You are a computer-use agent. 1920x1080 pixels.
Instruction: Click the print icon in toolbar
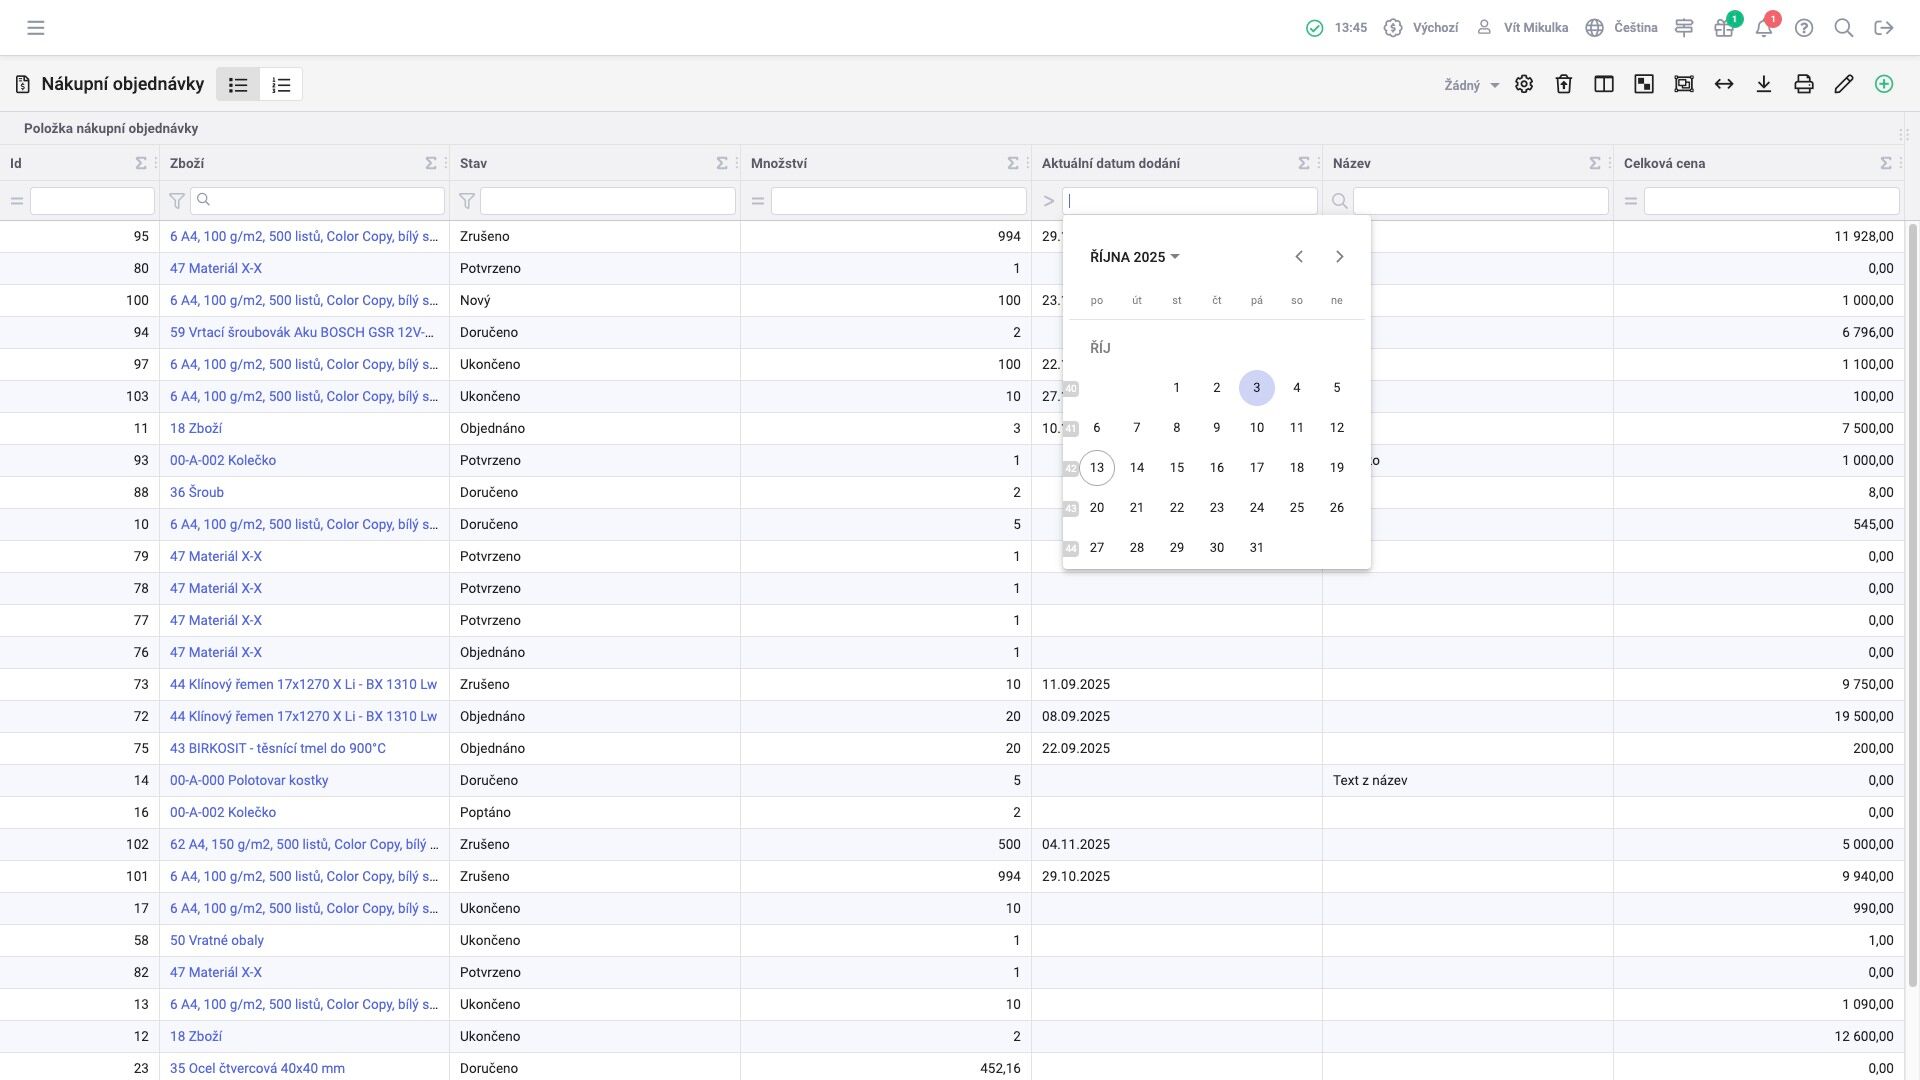coord(1804,85)
